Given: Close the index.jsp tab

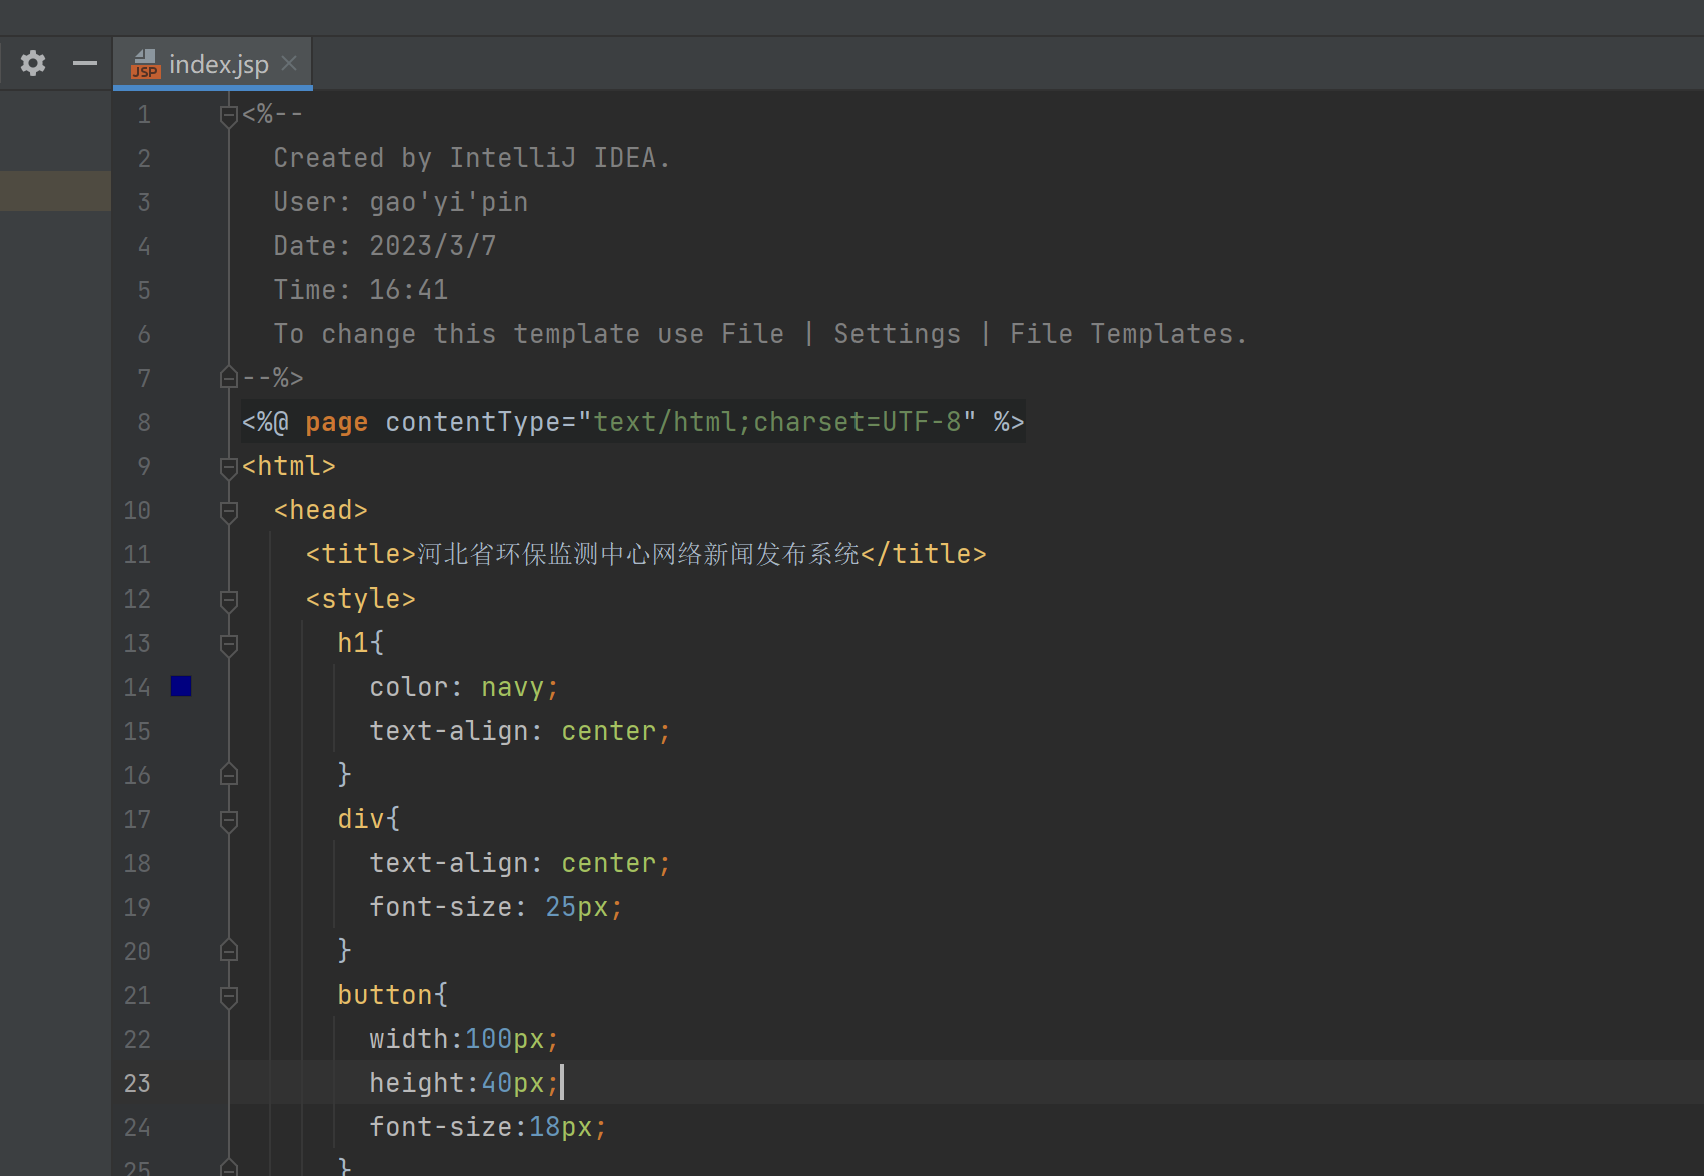Looking at the screenshot, I should 289,63.
